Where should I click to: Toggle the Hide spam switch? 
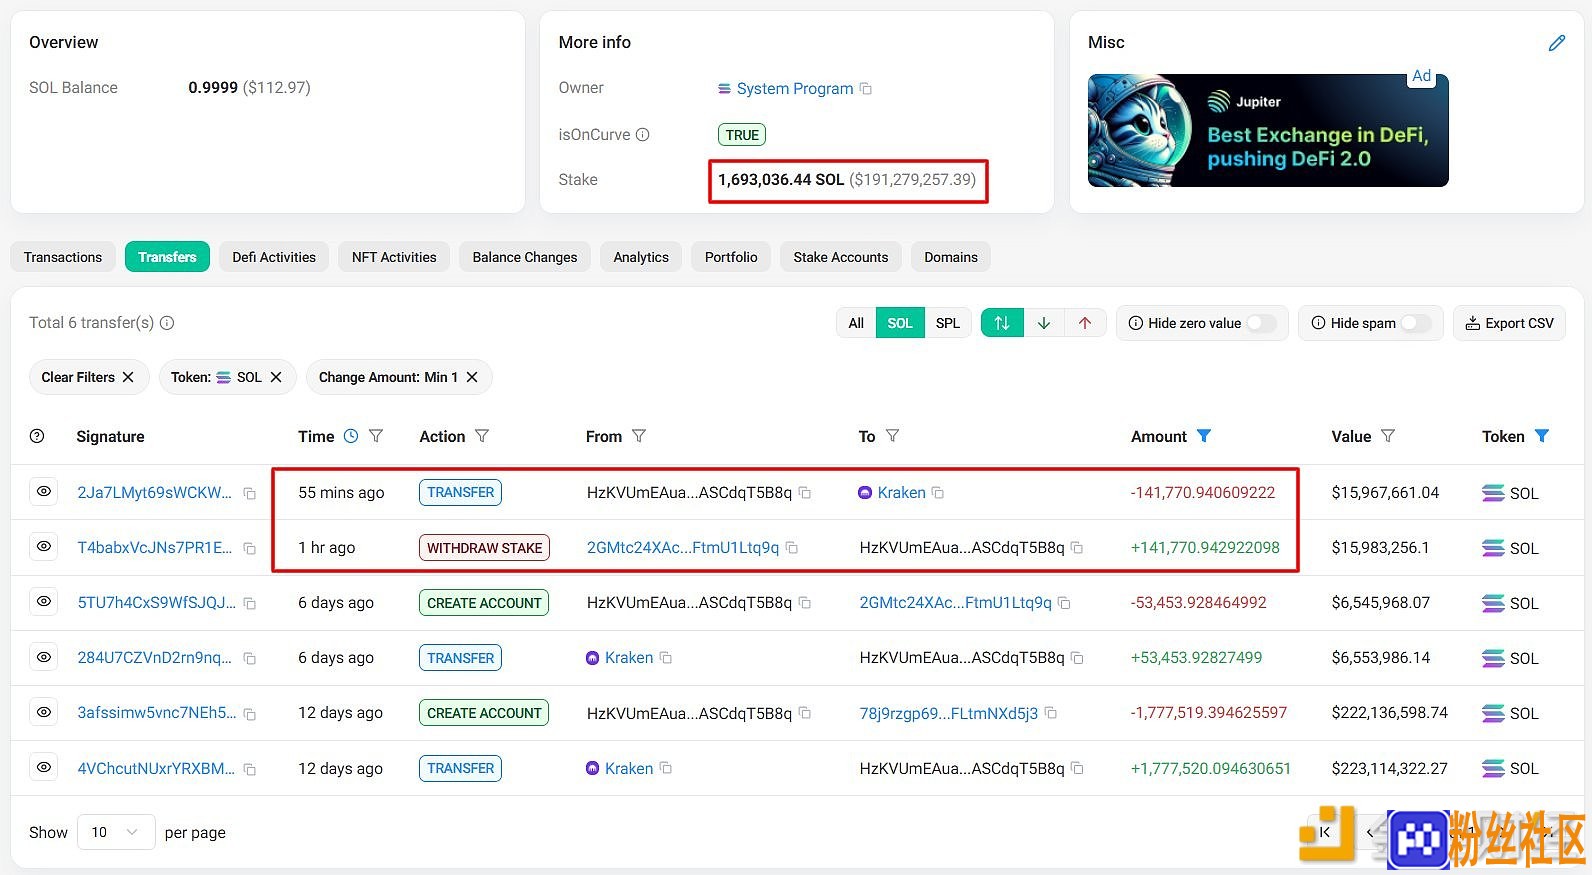click(x=1416, y=323)
